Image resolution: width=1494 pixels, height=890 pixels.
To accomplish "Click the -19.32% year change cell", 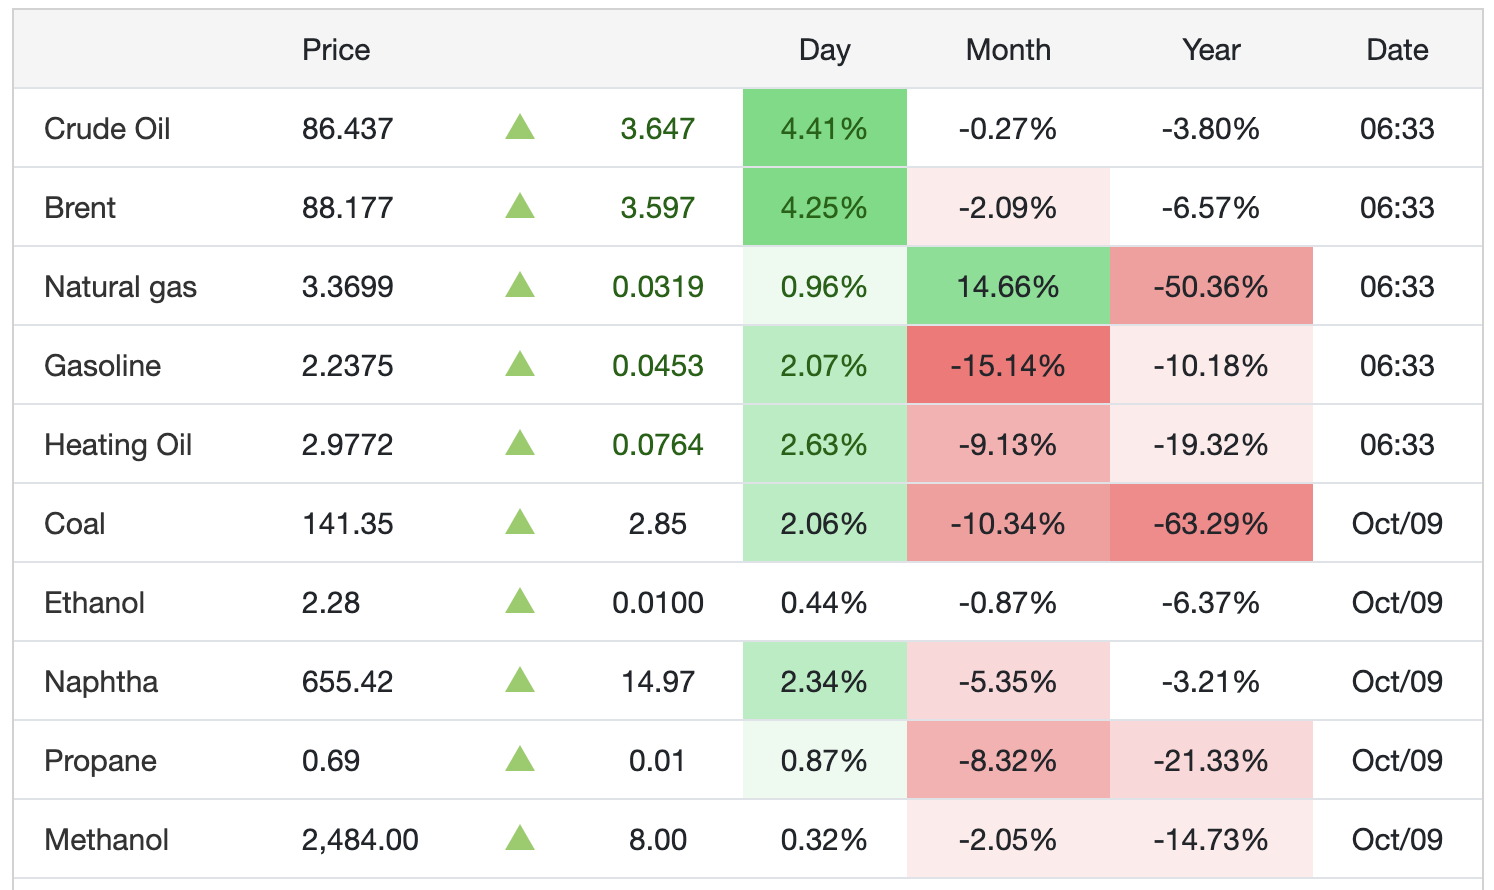I will point(1211,444).
